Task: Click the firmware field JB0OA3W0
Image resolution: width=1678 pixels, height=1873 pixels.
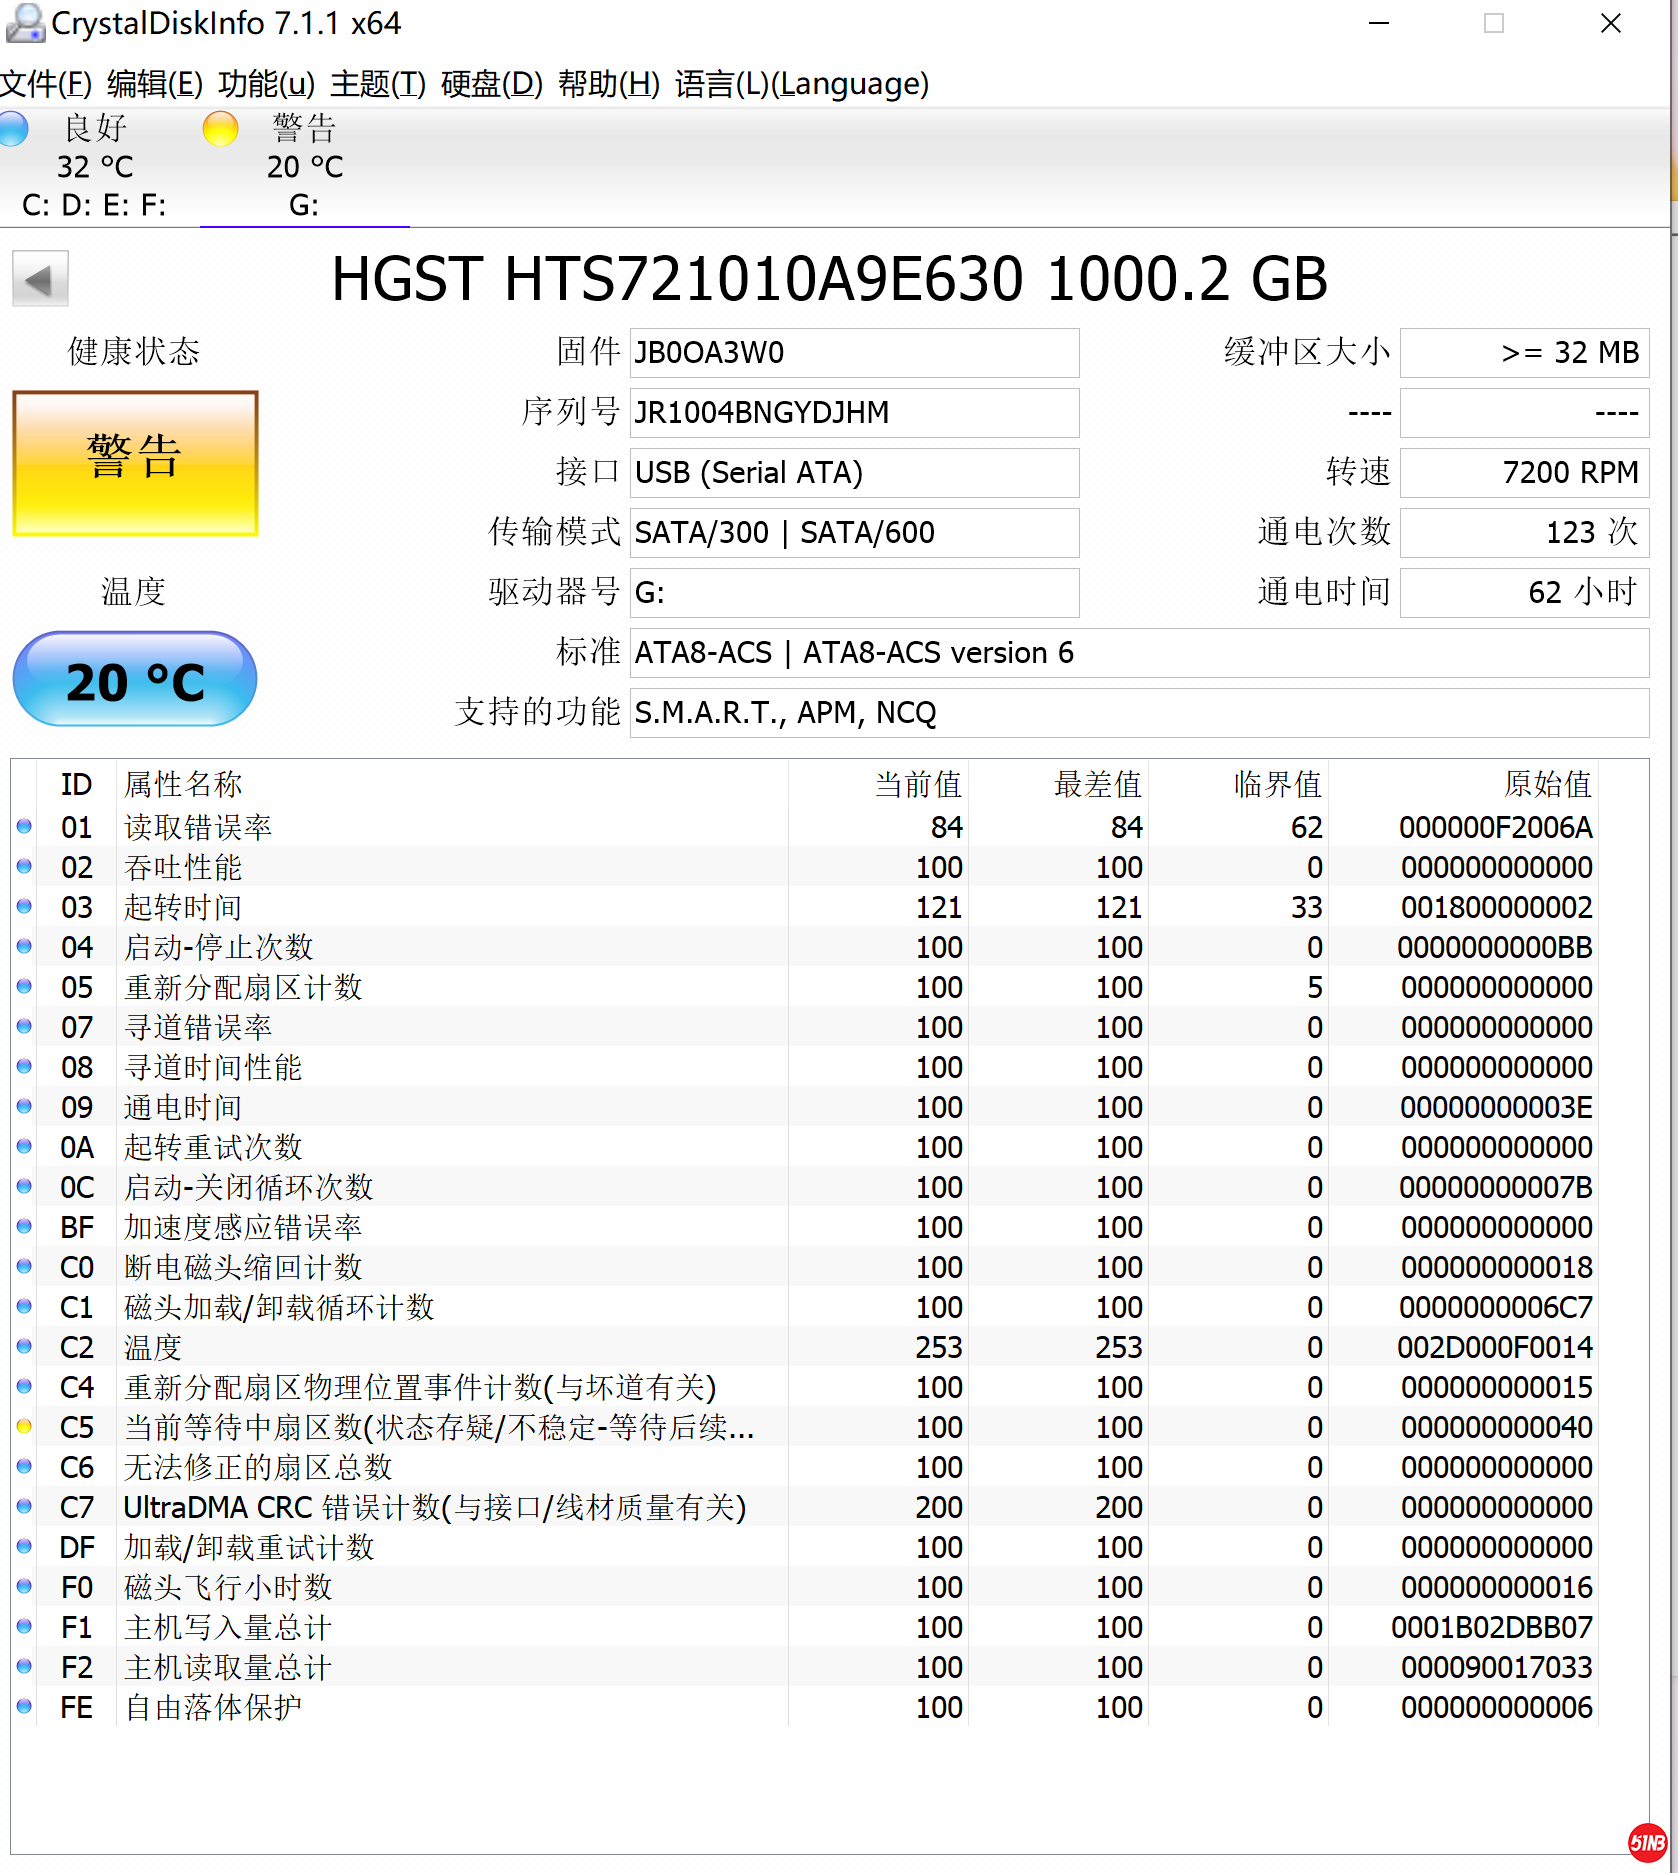Action: pyautogui.click(x=853, y=353)
